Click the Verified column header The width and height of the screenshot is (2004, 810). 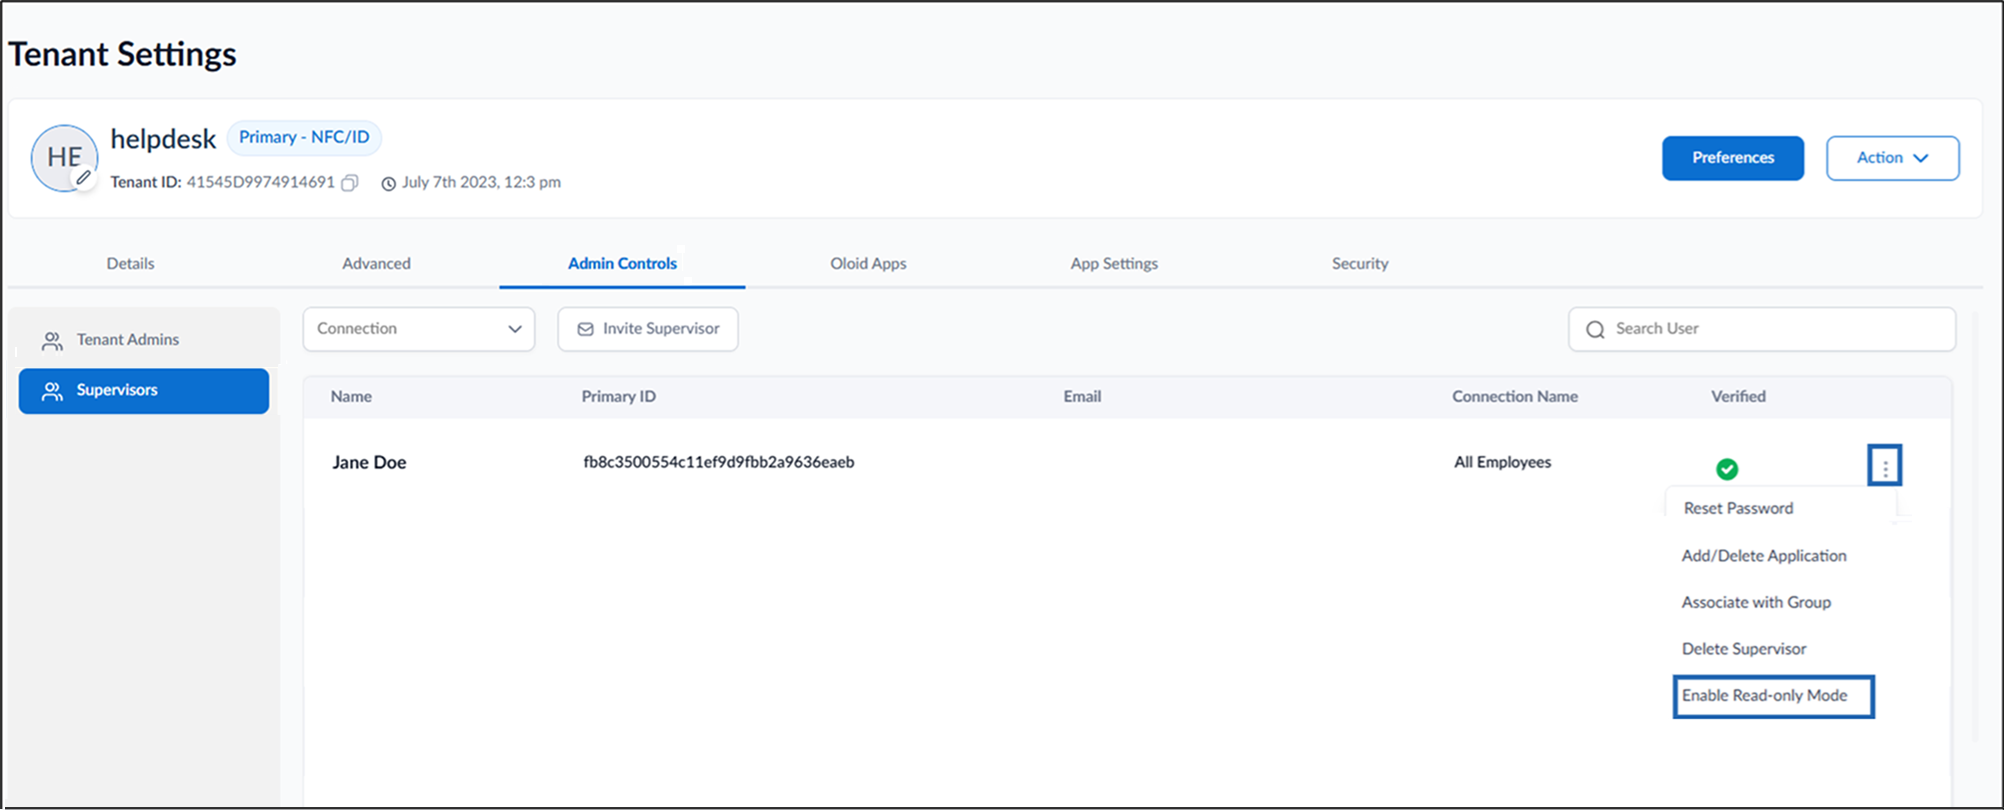pyautogui.click(x=1738, y=397)
